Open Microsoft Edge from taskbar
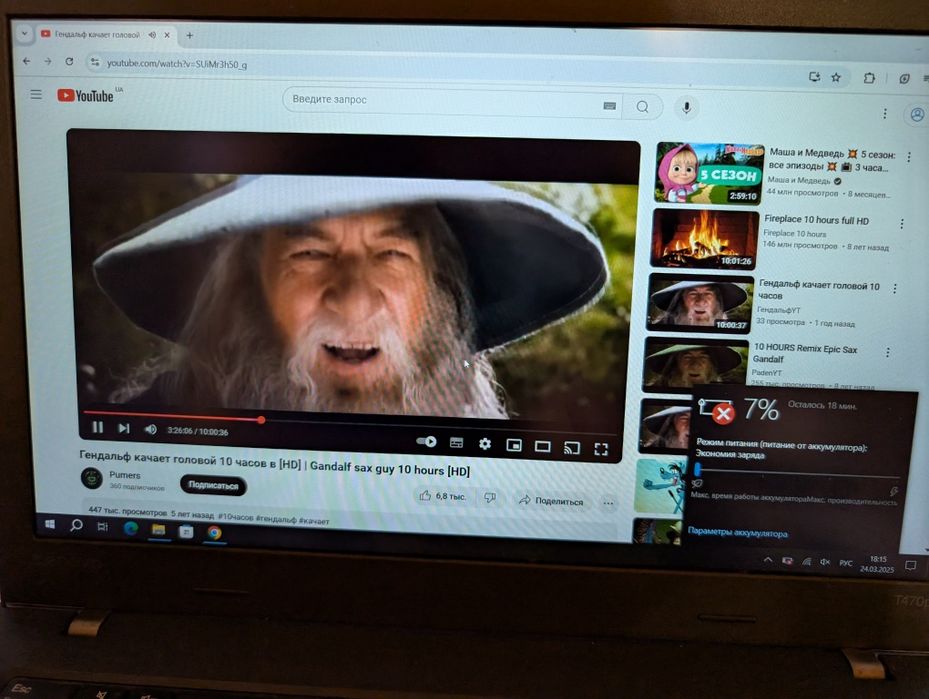 [x=130, y=528]
